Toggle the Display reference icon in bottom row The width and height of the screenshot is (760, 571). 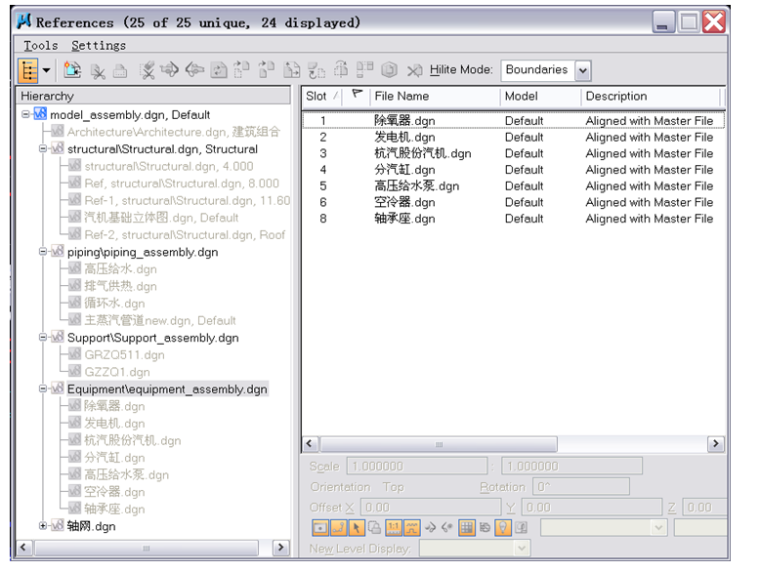click(320, 528)
